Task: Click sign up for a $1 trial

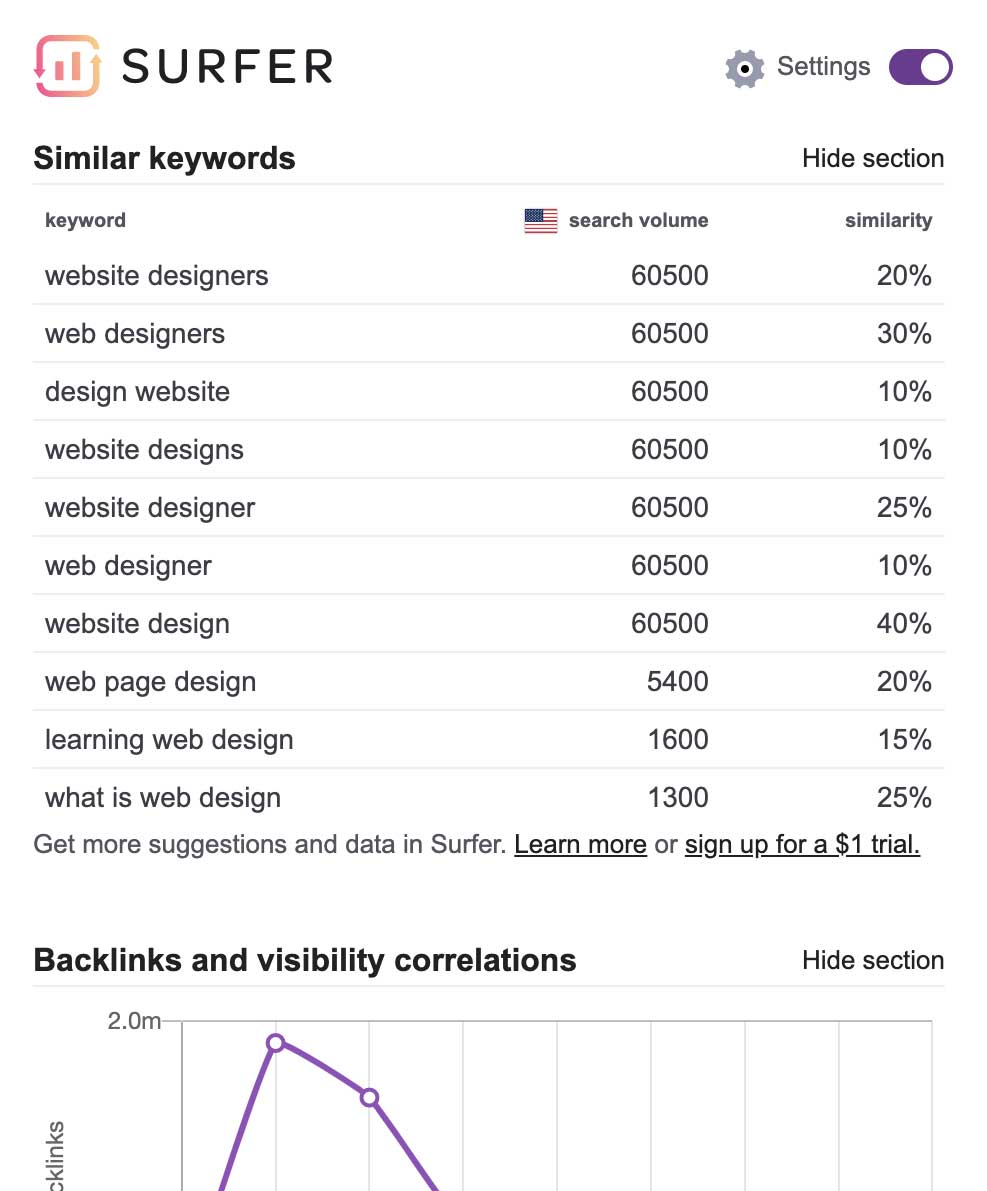Action: (802, 845)
